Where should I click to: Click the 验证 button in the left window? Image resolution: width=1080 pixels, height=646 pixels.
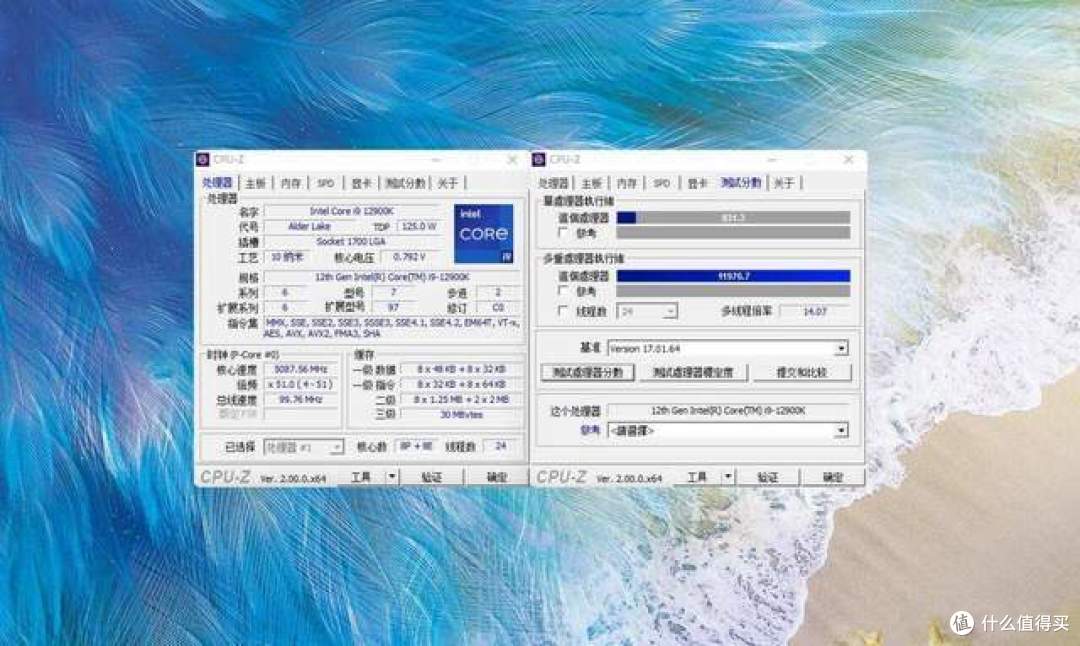pos(431,477)
